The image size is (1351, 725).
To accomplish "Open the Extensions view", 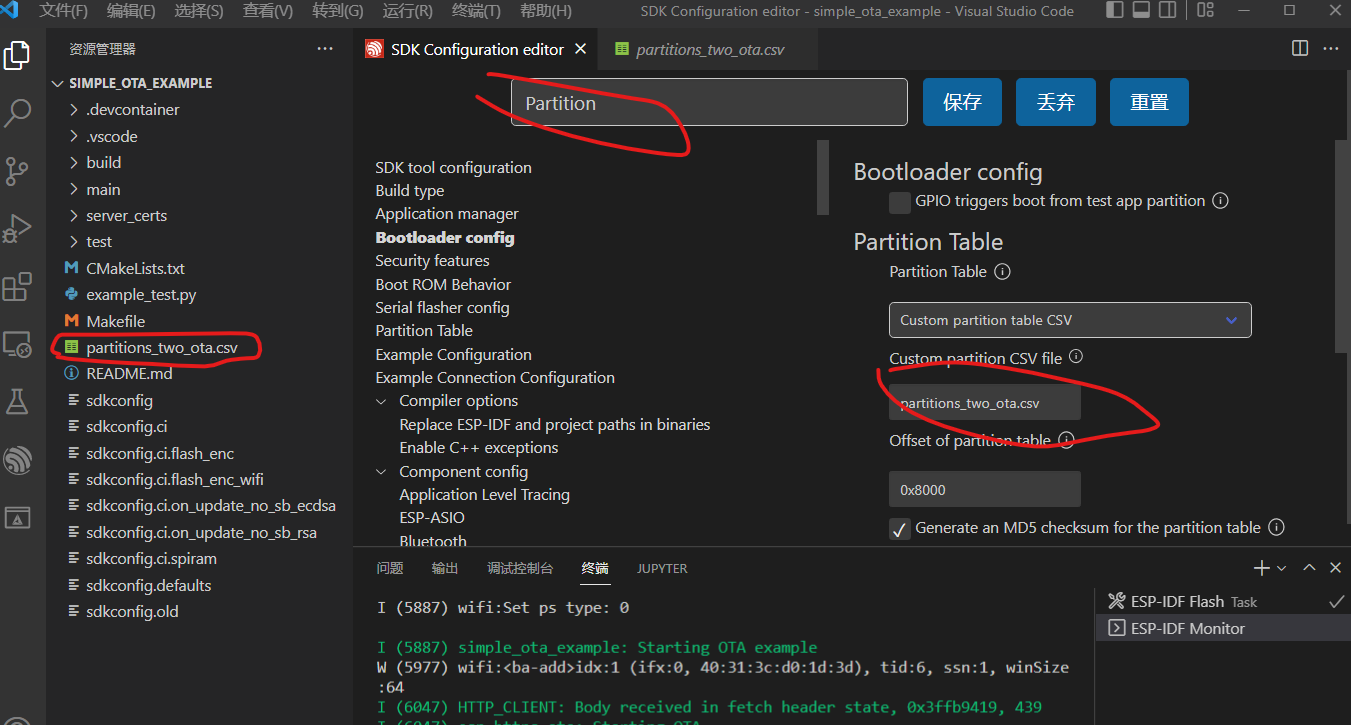I will tap(17, 287).
